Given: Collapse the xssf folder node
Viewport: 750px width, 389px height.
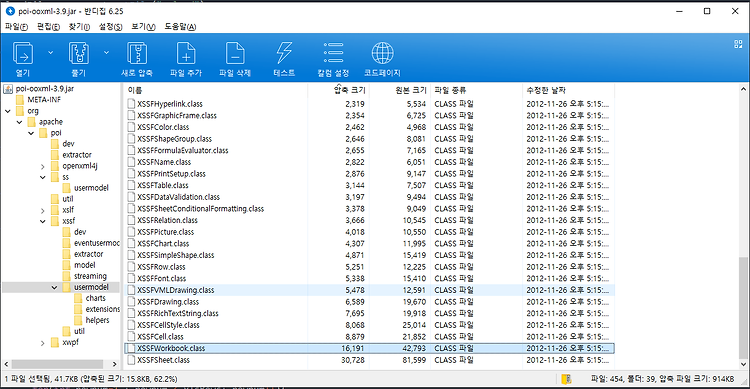Looking at the screenshot, I should 43,222.
